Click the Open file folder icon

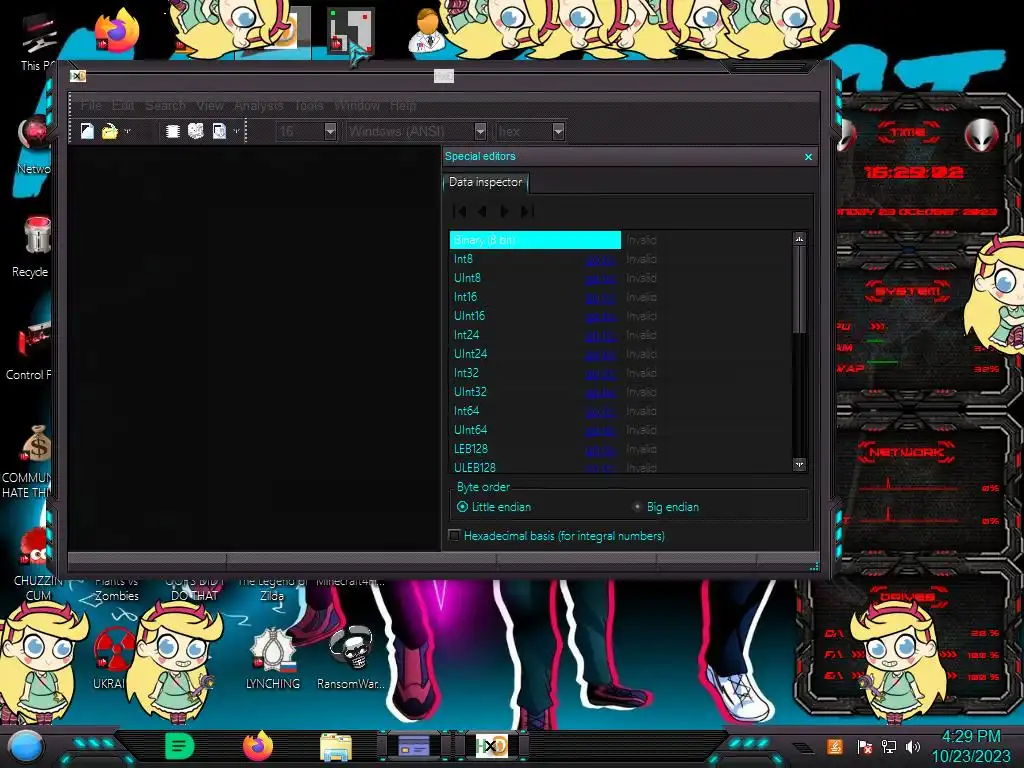(x=109, y=131)
